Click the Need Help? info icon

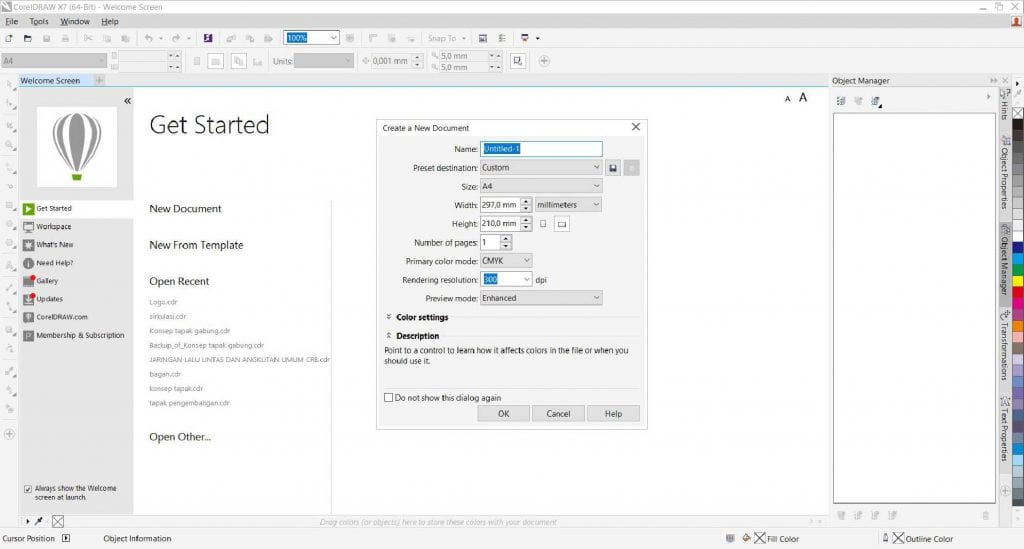(28, 263)
